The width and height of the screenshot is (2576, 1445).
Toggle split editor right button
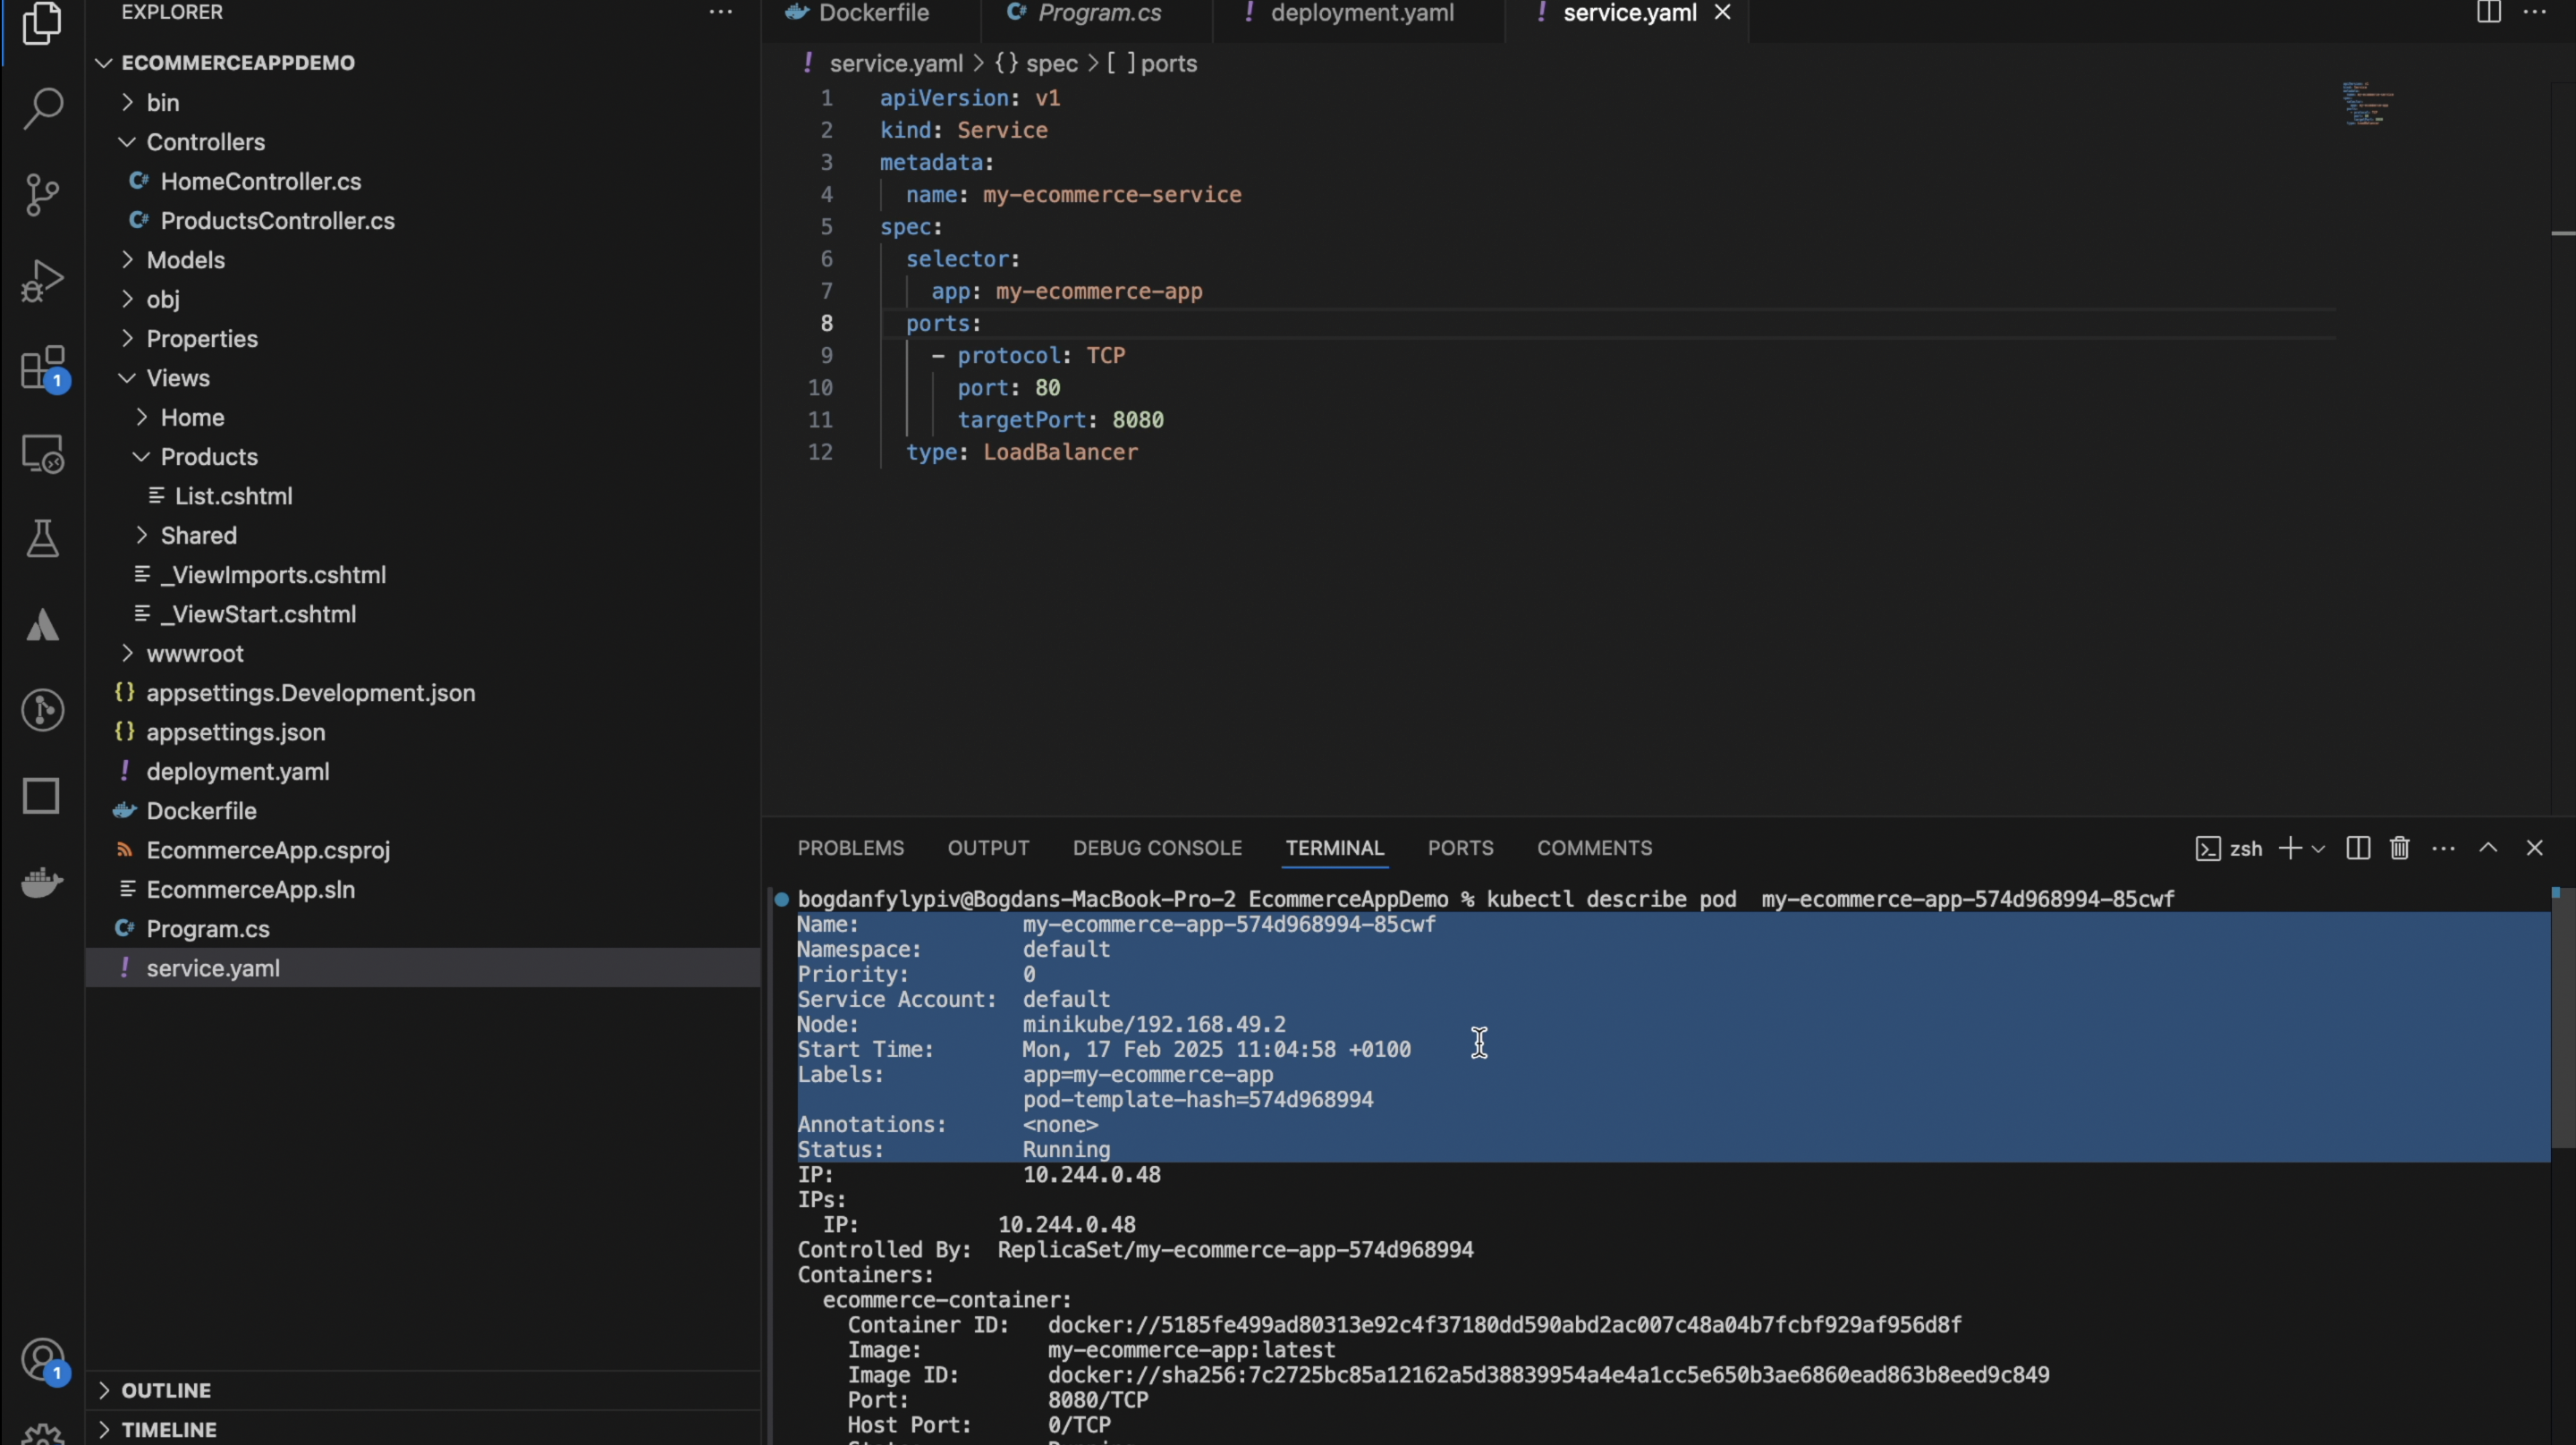pos(2488,13)
